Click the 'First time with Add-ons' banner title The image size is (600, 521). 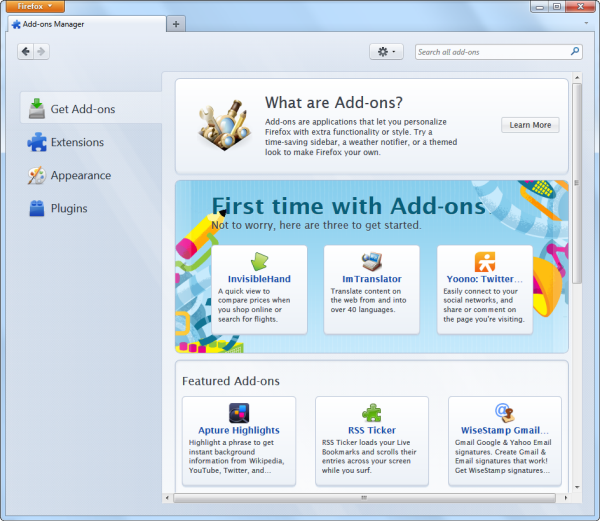pyautogui.click(x=349, y=206)
